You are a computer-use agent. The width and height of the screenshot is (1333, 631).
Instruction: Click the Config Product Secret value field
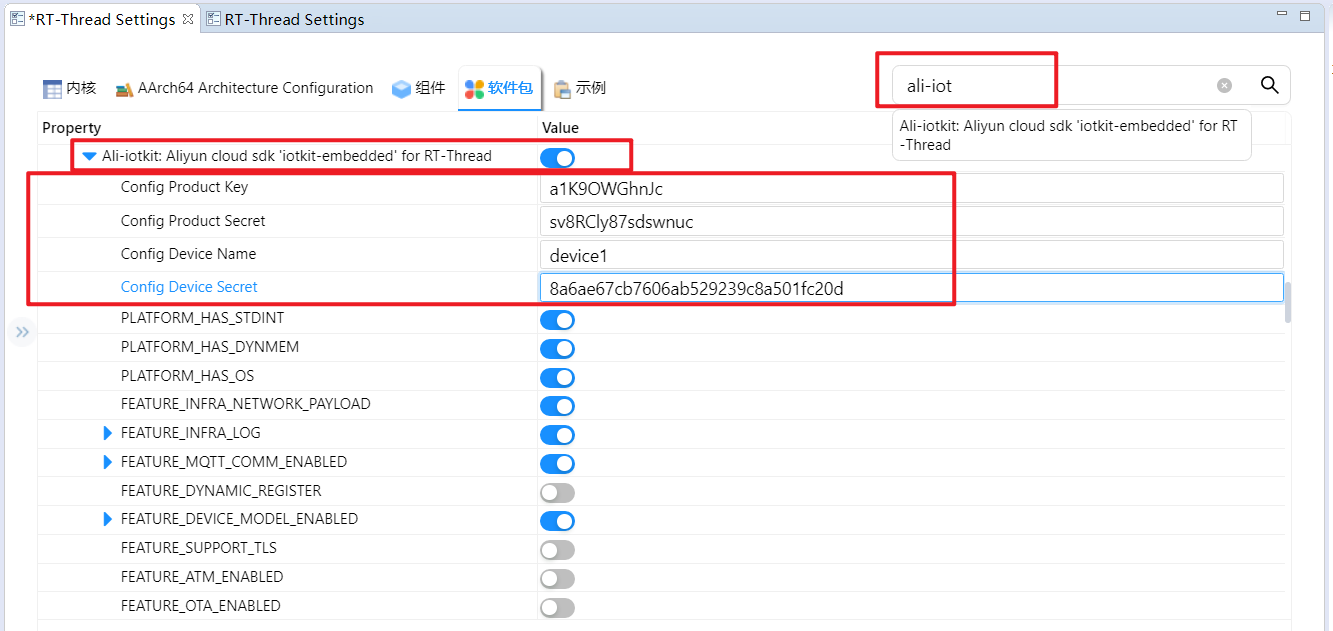(x=911, y=222)
